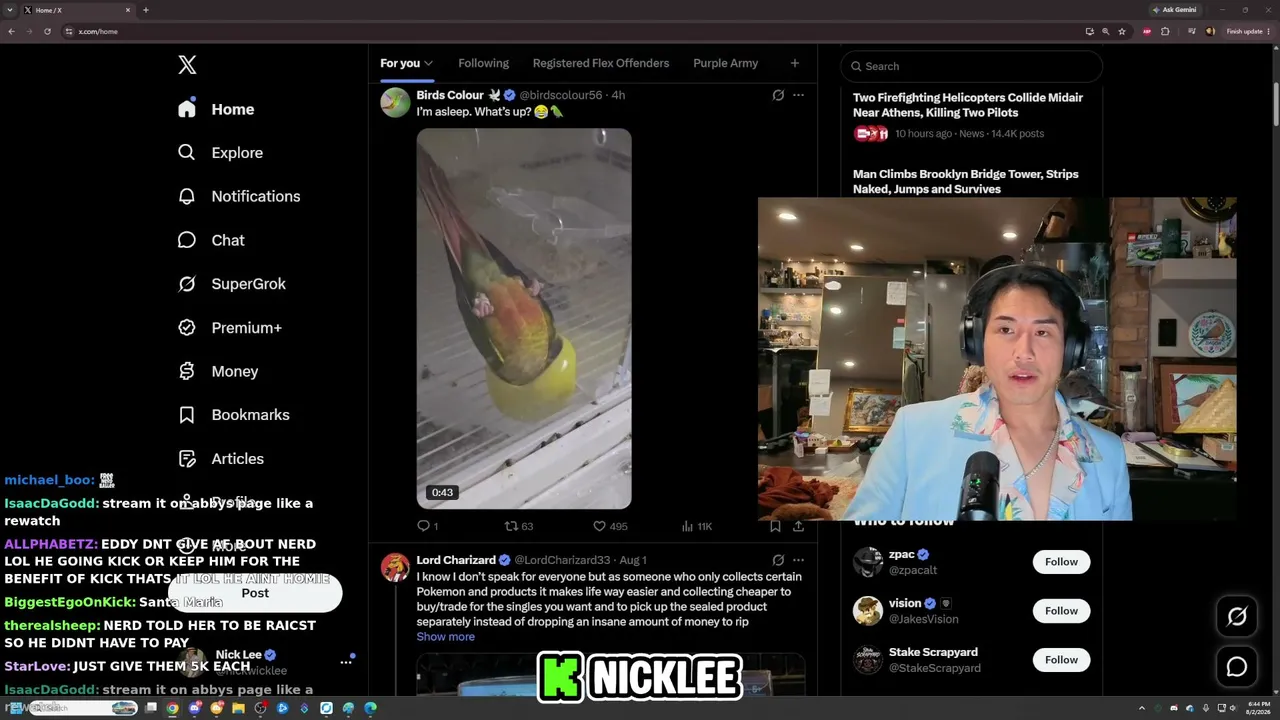Open the Adblock extension icon

click(x=1147, y=31)
